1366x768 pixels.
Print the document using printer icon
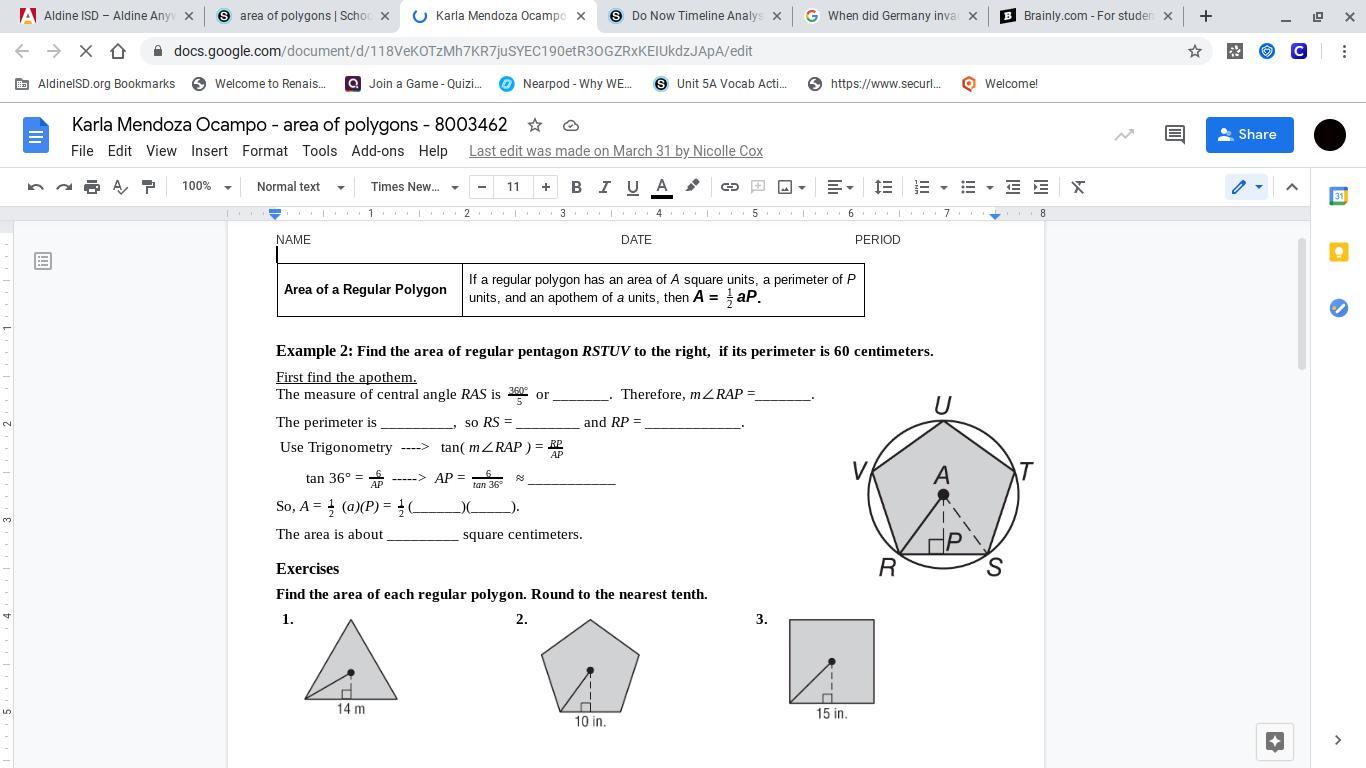[x=92, y=187]
